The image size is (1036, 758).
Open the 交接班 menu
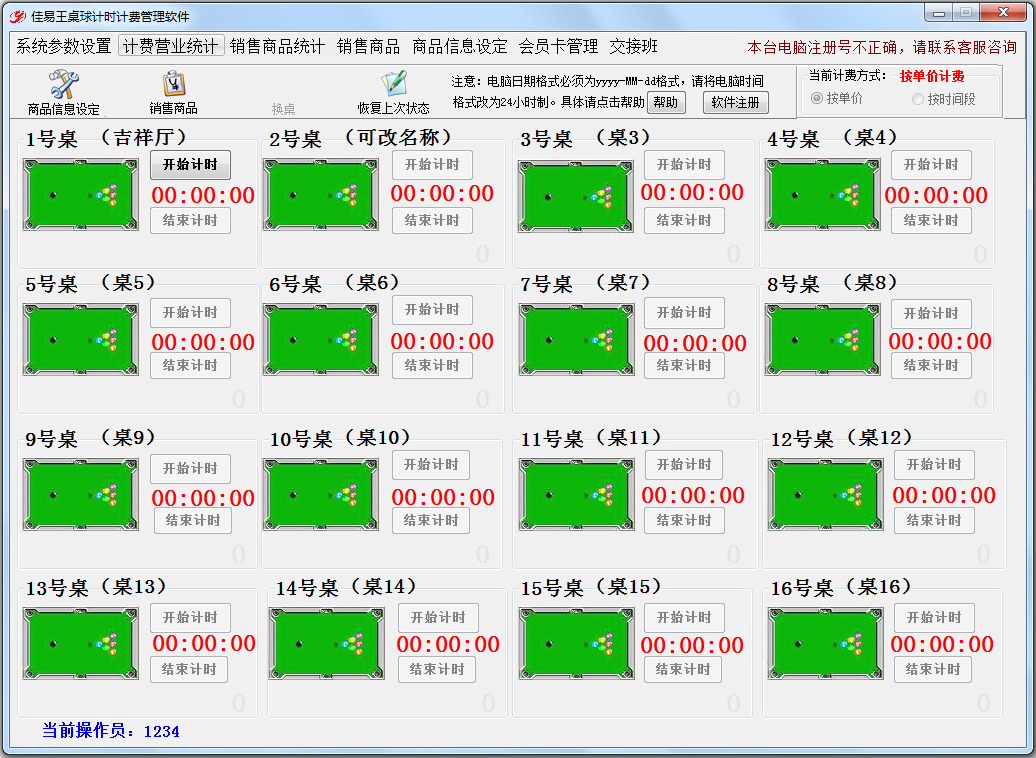tap(634, 46)
